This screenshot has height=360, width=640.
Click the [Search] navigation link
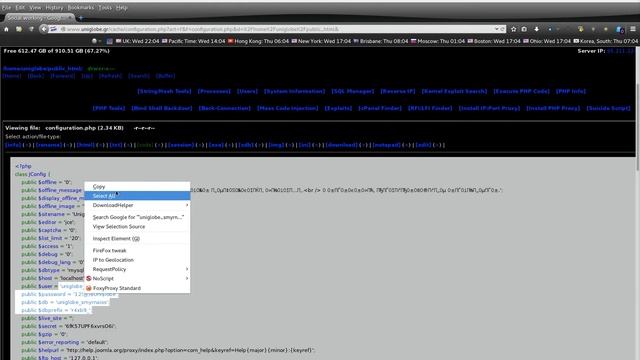click(139, 76)
